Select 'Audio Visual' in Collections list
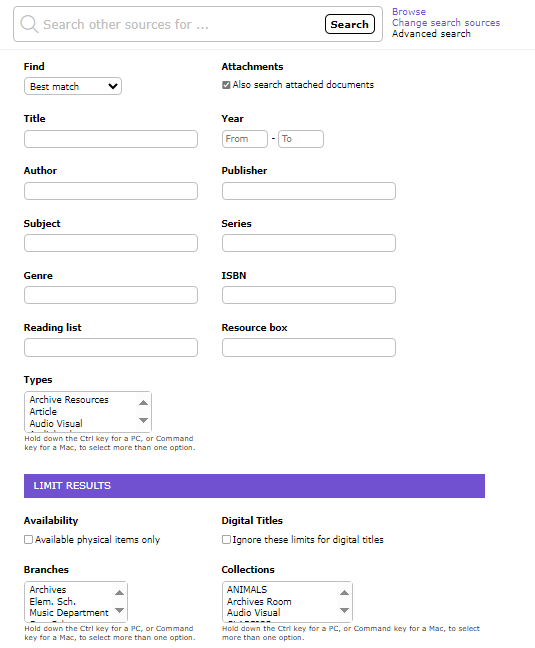 click(253, 613)
